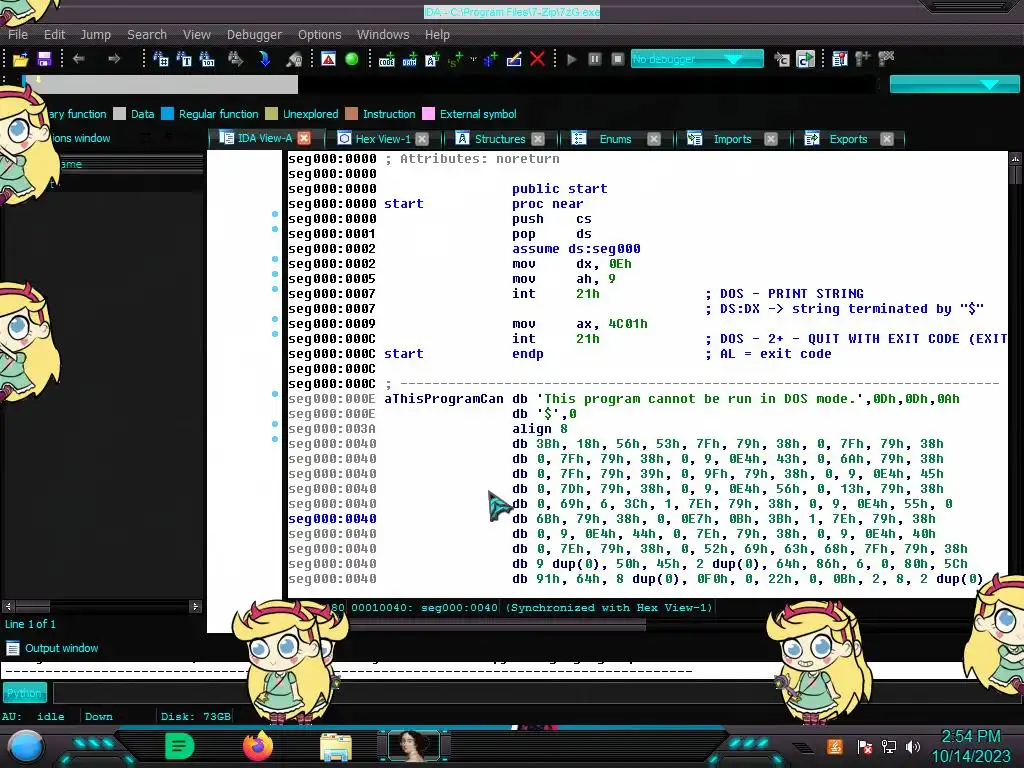Close the Enums tab

(654, 138)
